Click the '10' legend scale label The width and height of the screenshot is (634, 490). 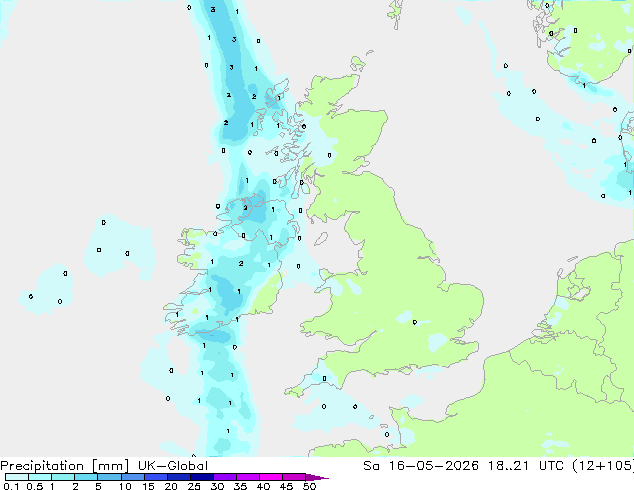[125, 486]
